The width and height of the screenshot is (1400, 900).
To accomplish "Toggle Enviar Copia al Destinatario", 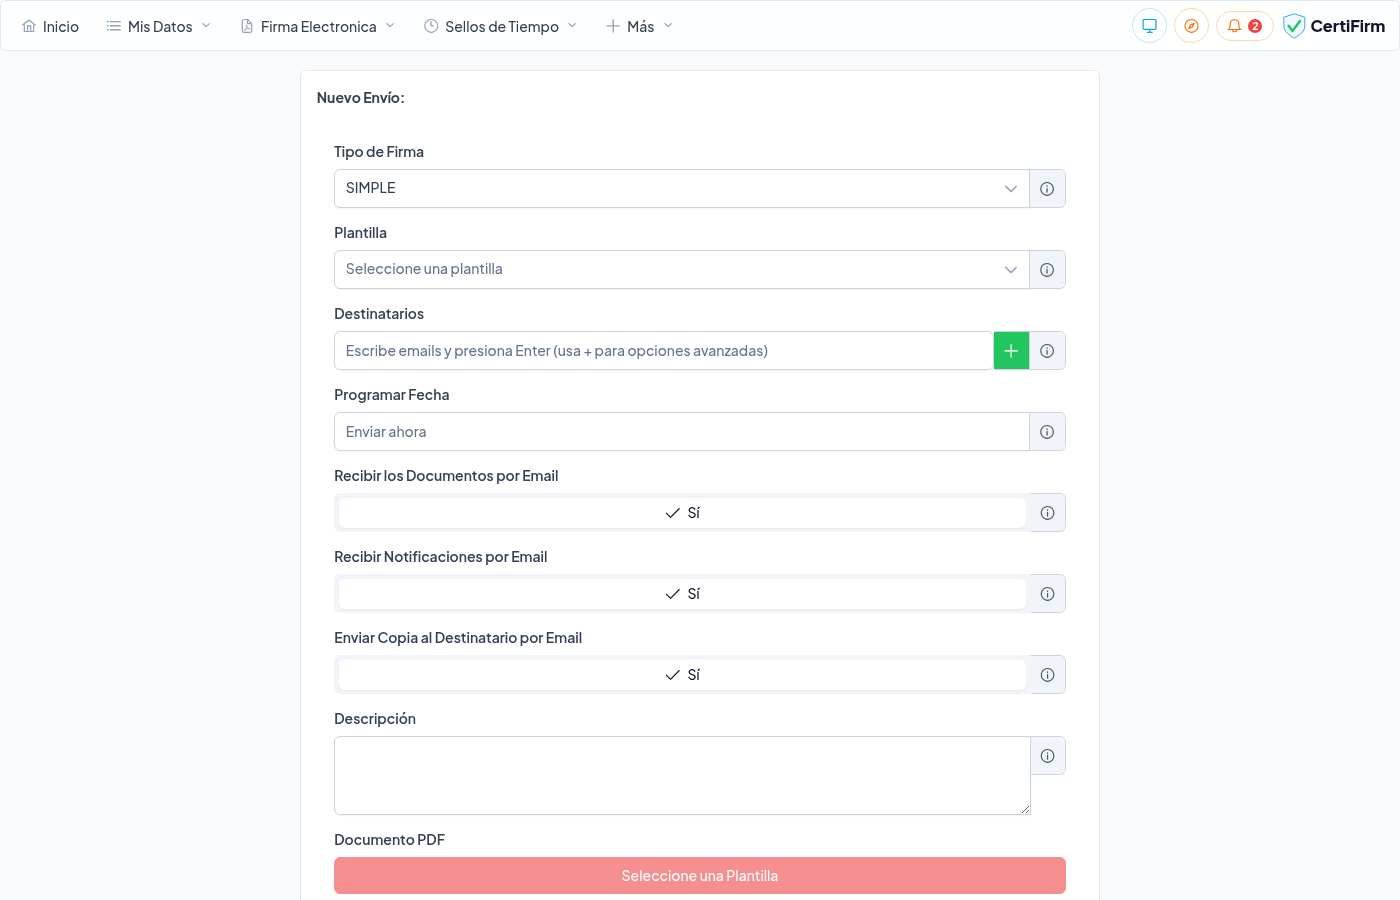I will point(682,675).
